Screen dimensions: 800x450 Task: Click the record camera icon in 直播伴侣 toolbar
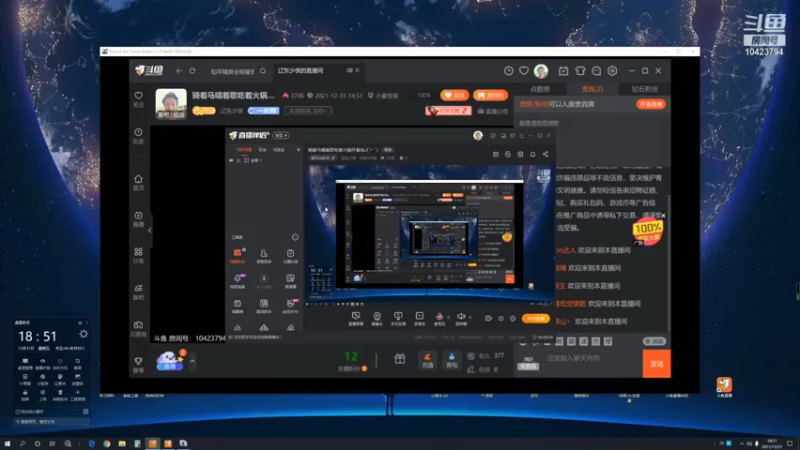click(x=488, y=318)
